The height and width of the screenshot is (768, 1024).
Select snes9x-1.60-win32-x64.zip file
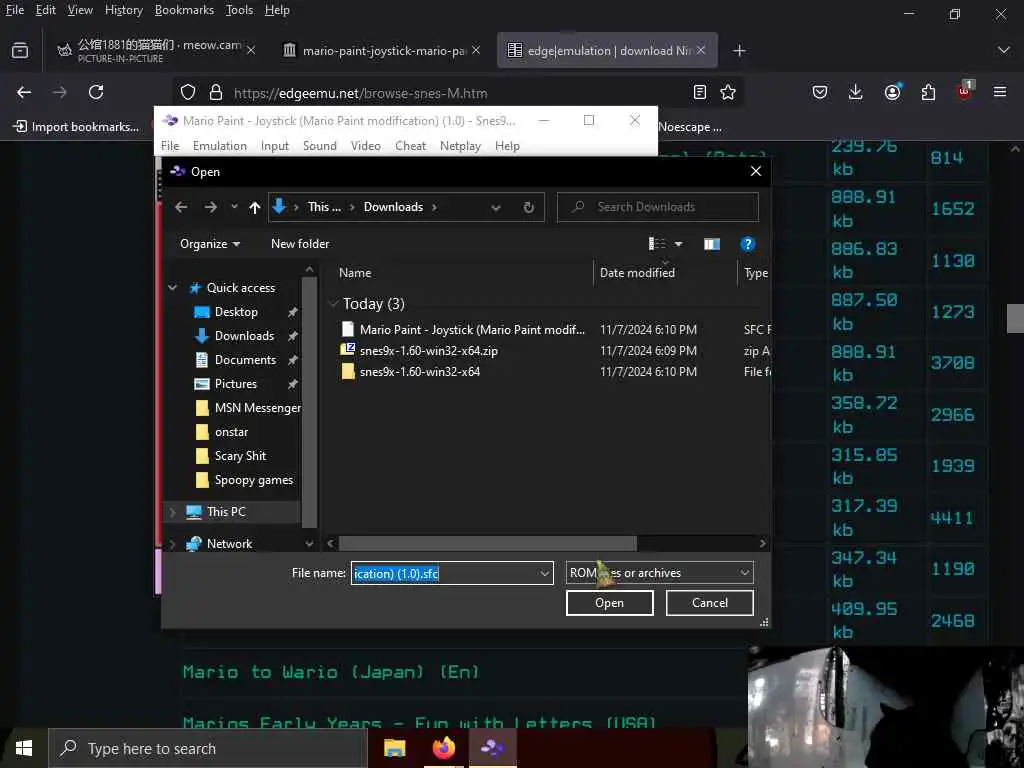(x=428, y=351)
